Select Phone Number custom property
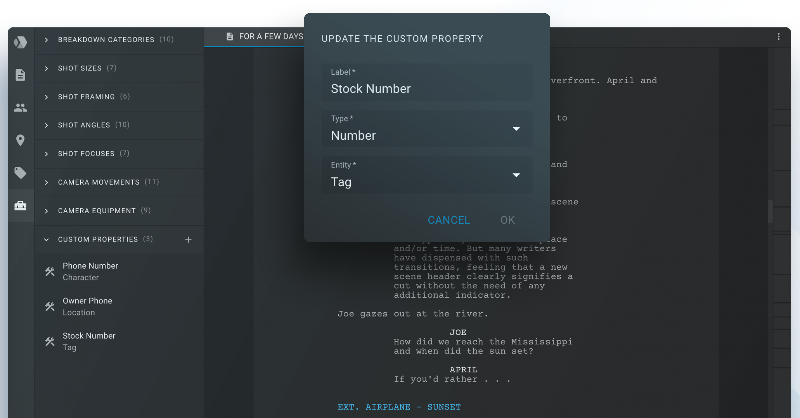800x418 pixels. (119, 272)
